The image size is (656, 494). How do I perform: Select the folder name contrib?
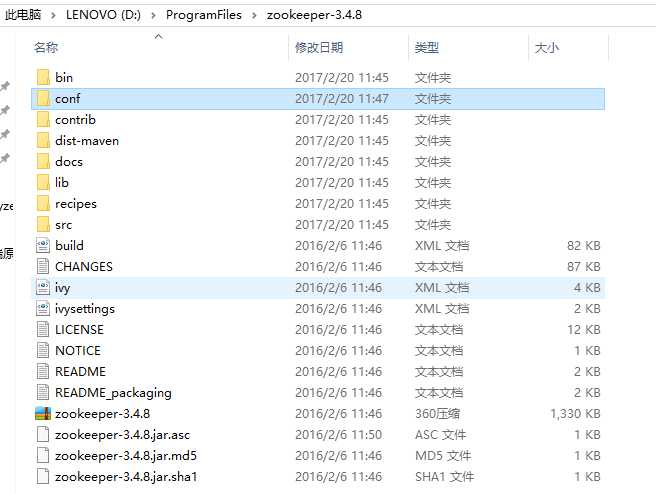click(75, 119)
